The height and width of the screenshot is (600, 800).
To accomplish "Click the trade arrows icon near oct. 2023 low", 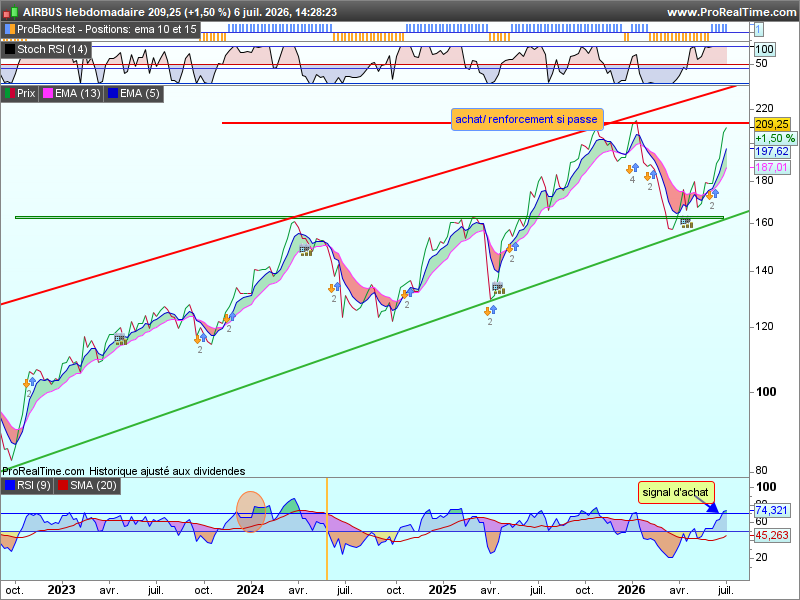I will (201, 339).
